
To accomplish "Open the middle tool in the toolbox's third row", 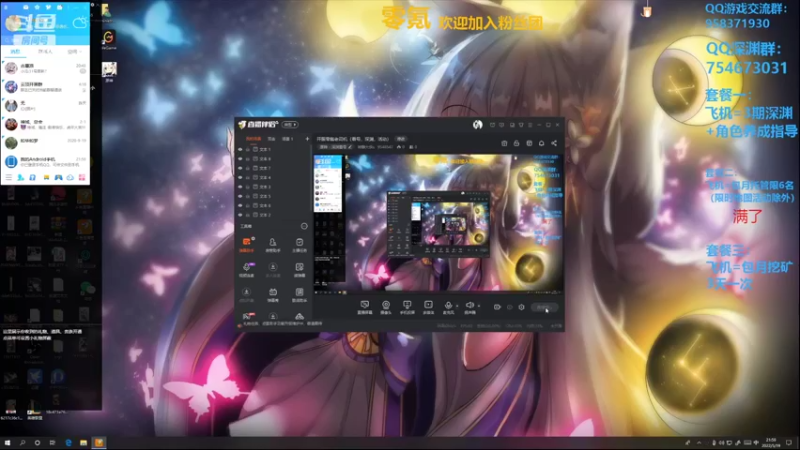I will (x=273, y=294).
